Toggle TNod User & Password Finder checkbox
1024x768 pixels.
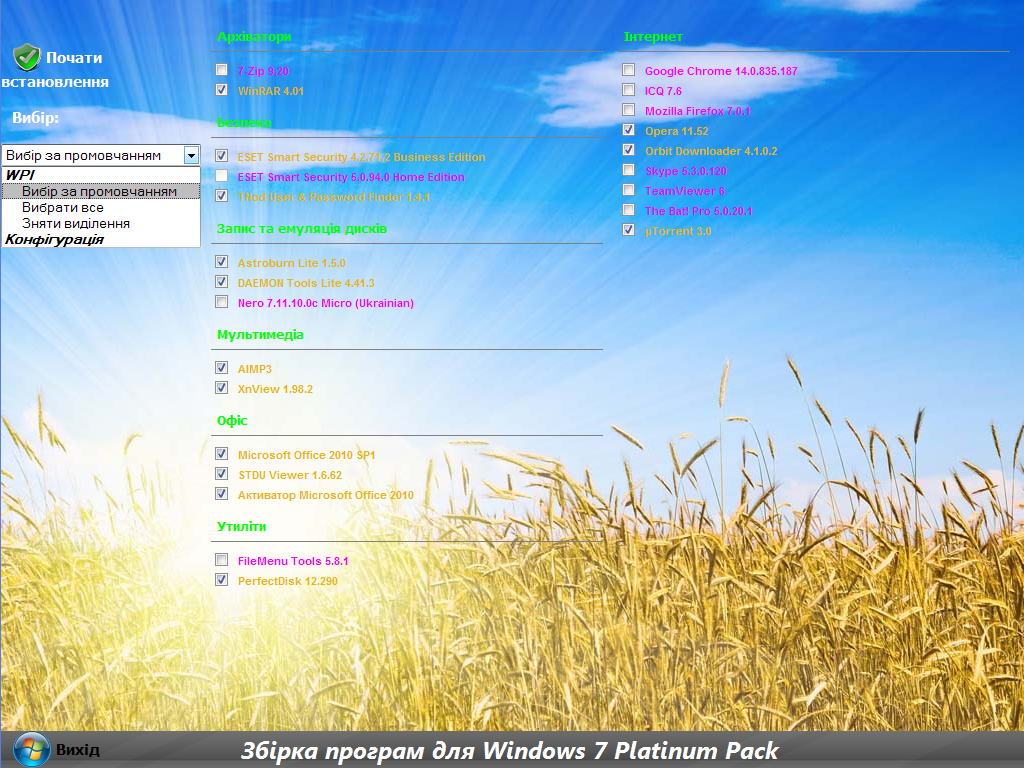click(x=221, y=195)
